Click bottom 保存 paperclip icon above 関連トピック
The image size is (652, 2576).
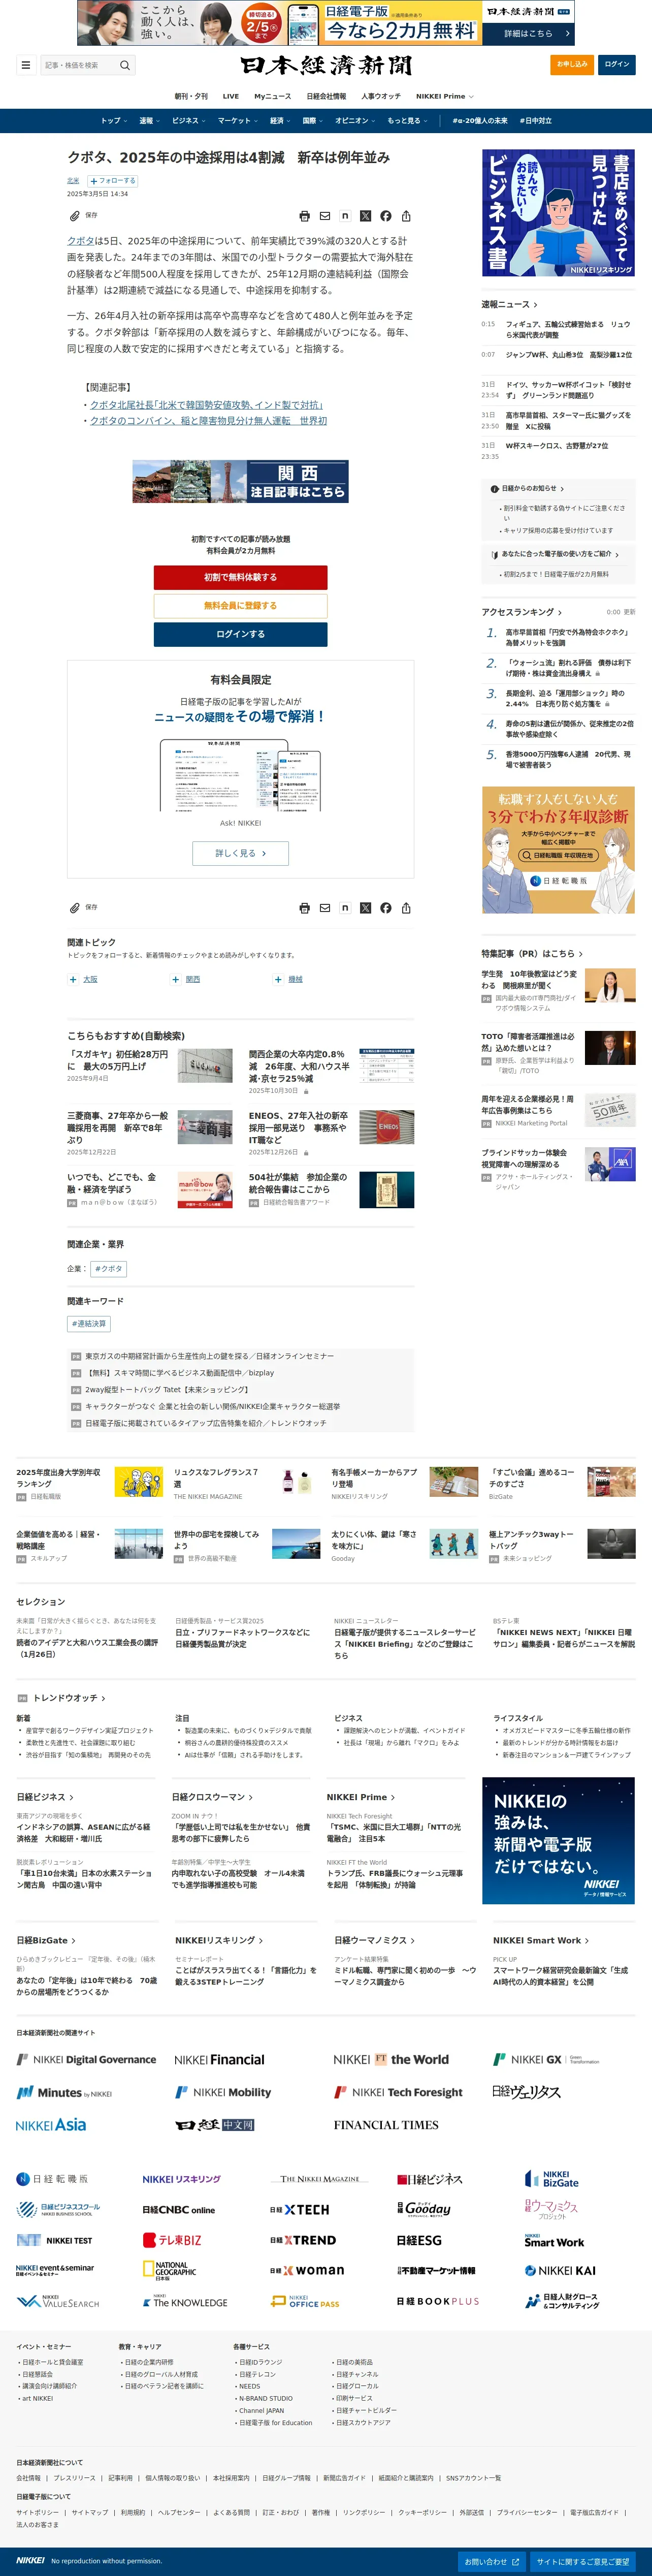(74, 908)
